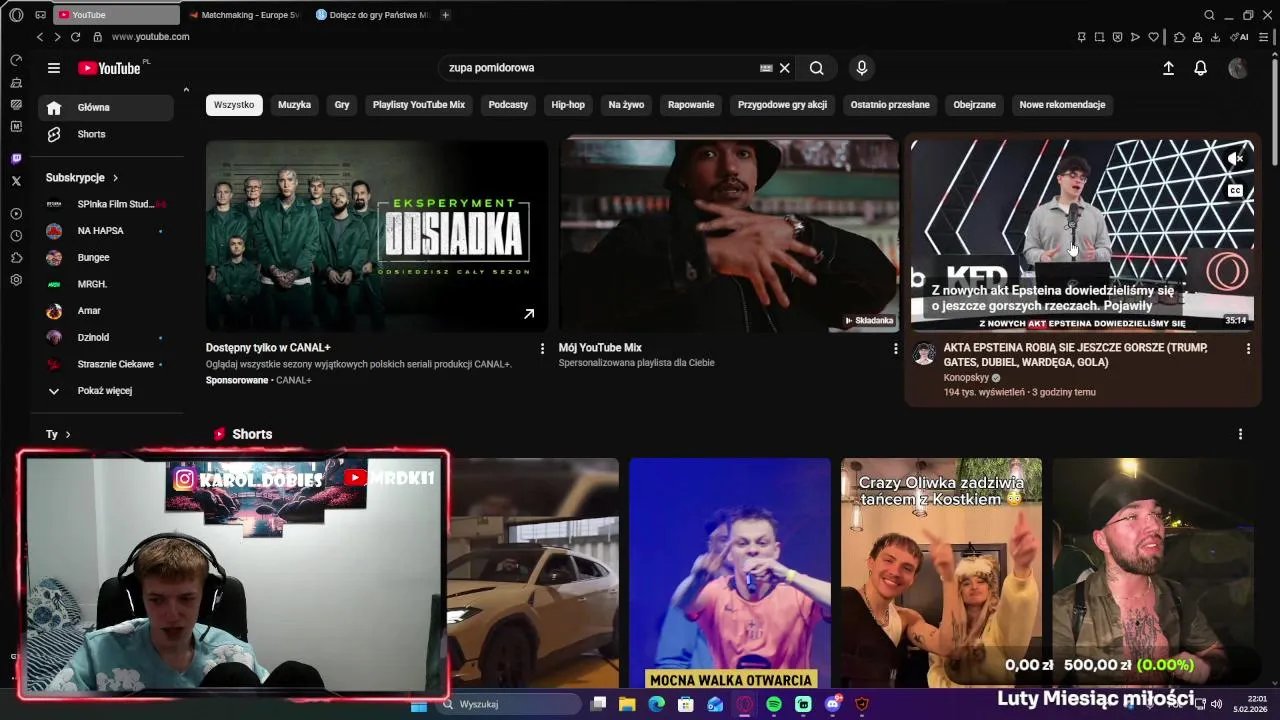
Task: Open the YouTube guide hamburger menu
Action: coord(54,68)
